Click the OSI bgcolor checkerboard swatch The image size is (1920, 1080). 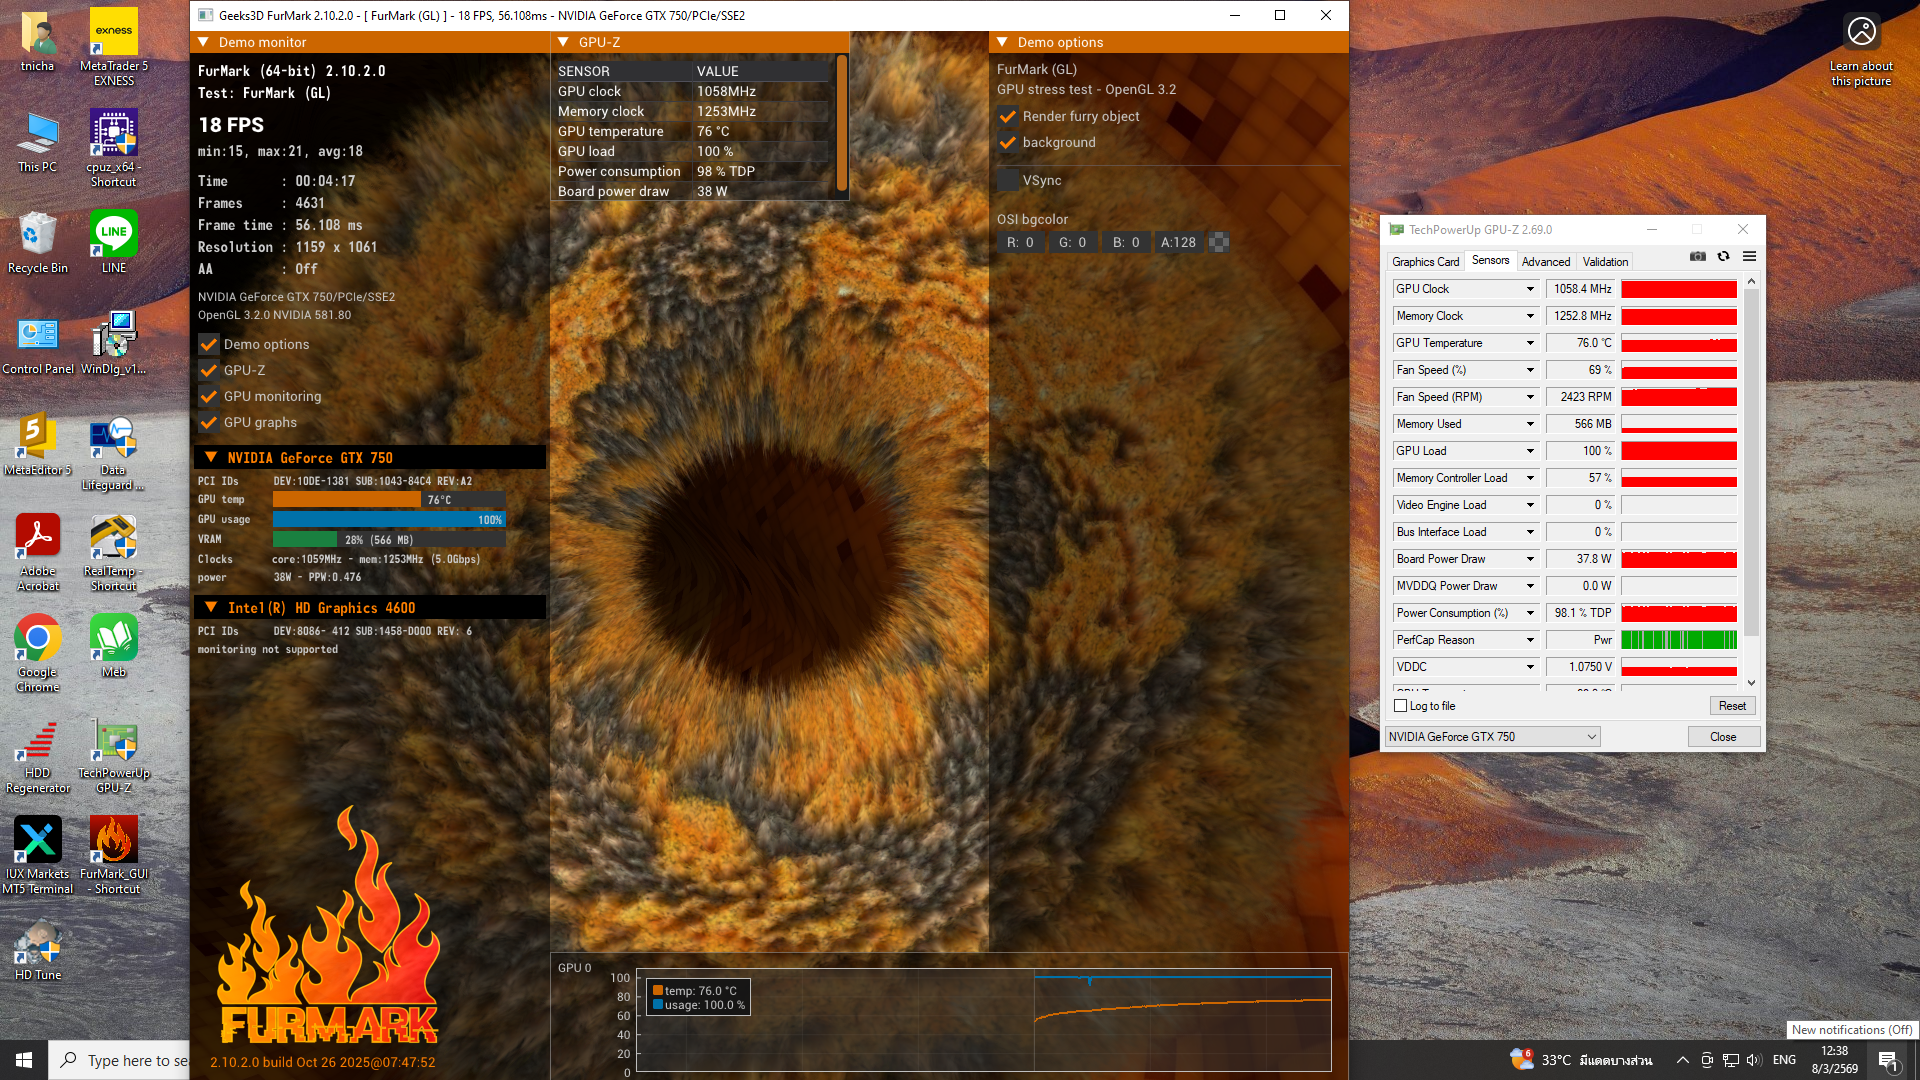[x=1218, y=242]
